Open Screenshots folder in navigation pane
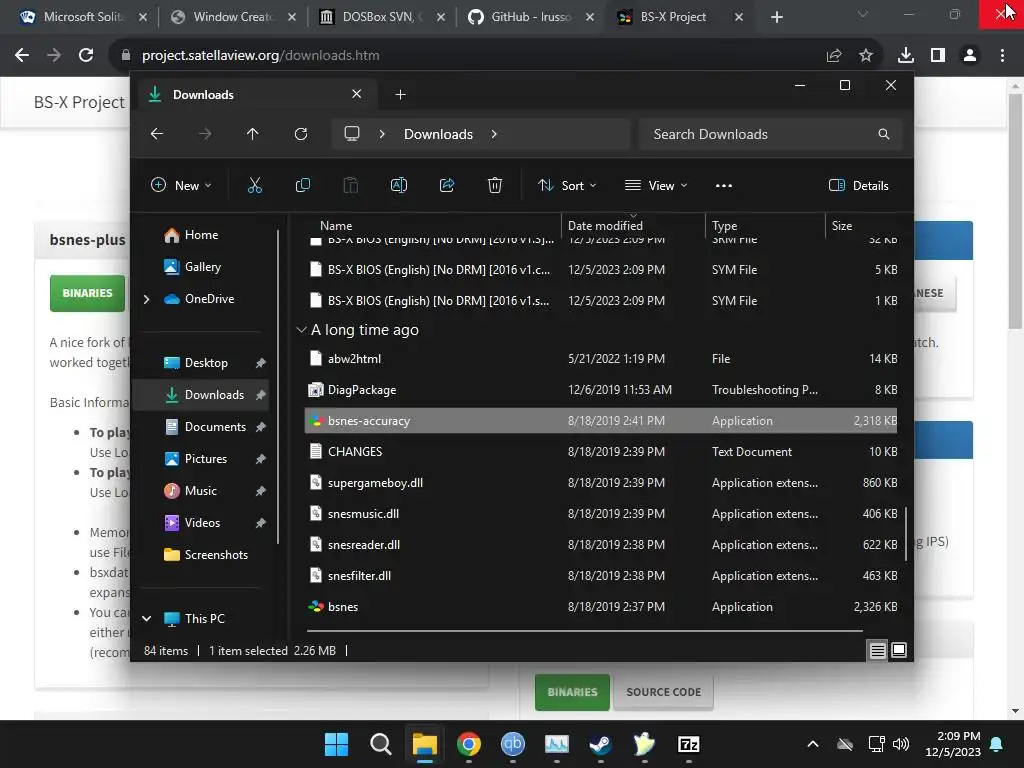1024x768 pixels. pyautogui.click(x=216, y=555)
